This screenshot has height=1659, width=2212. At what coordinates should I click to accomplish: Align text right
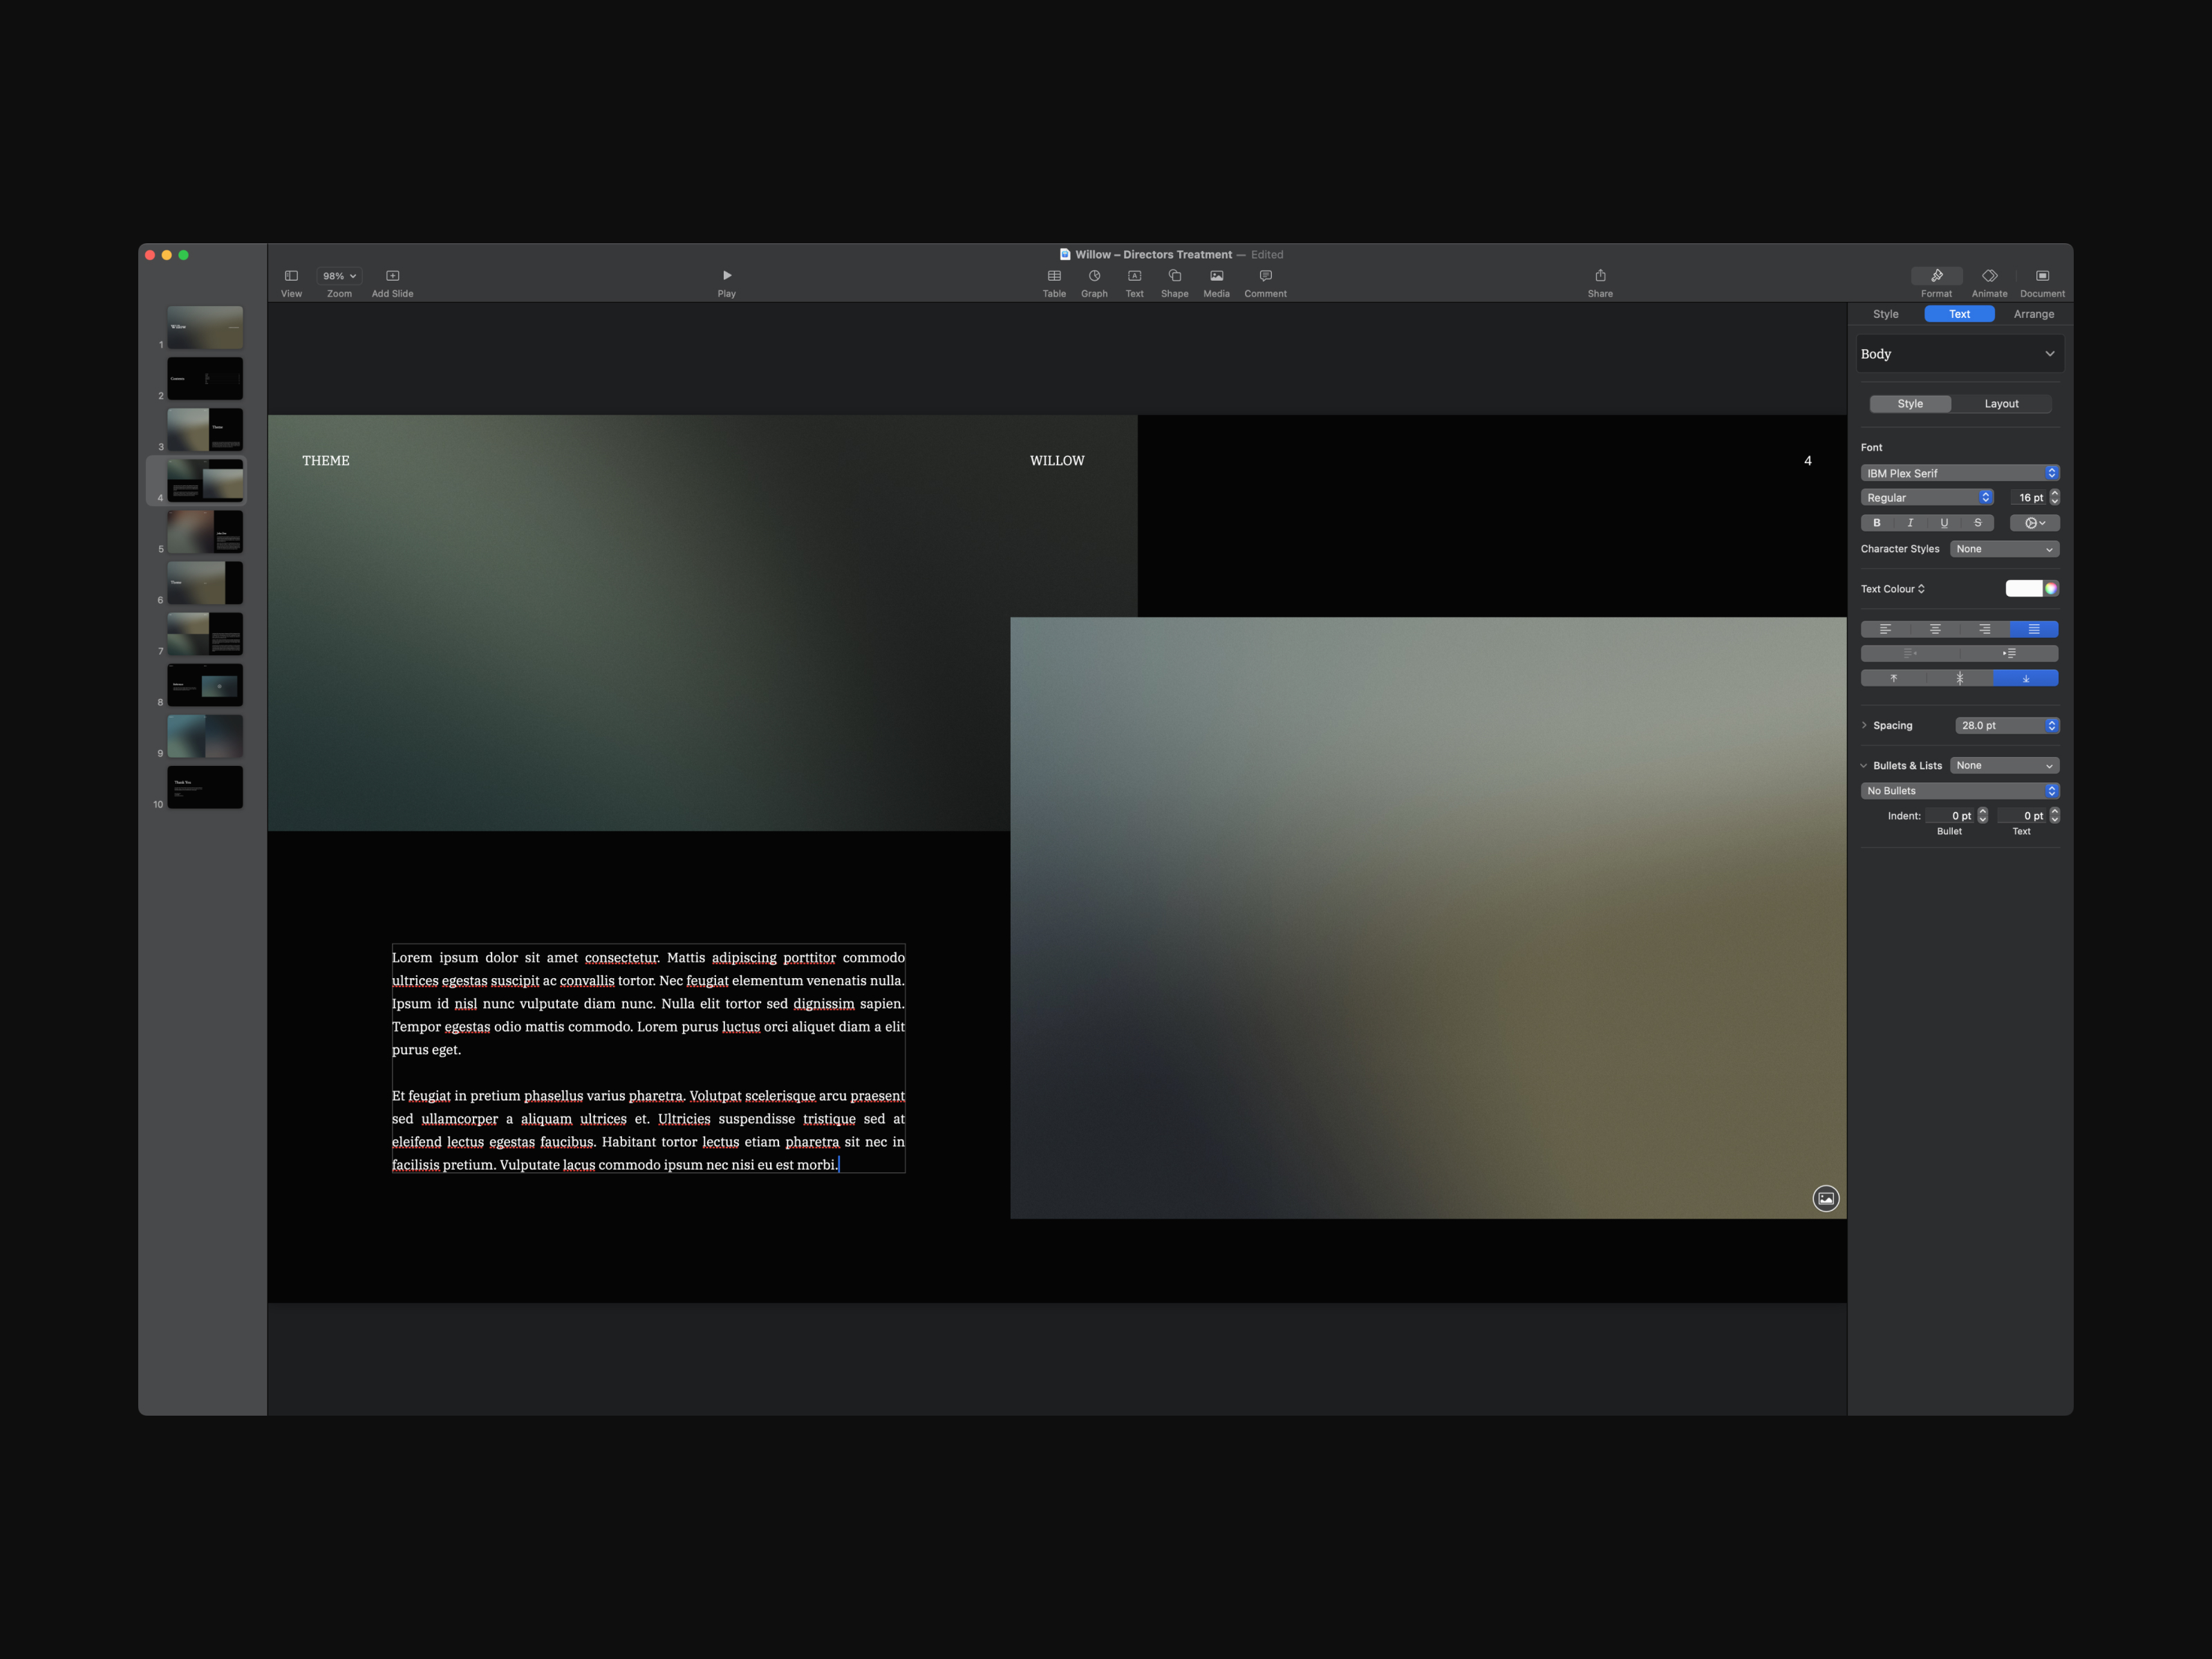(1984, 629)
